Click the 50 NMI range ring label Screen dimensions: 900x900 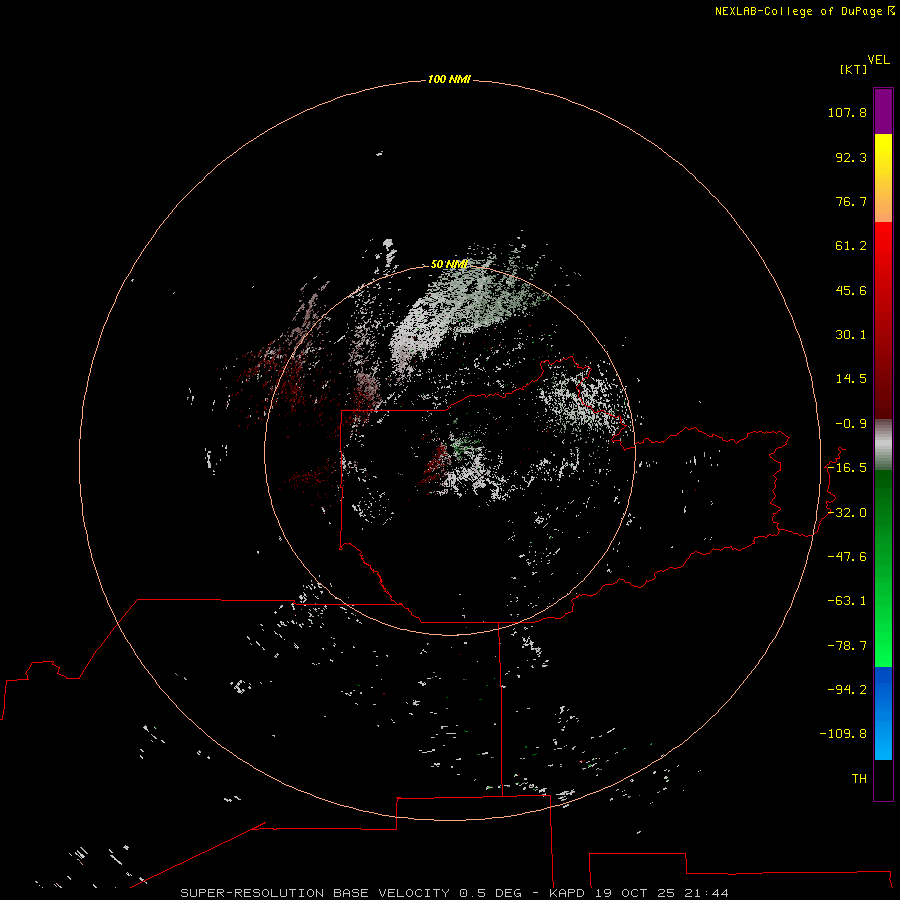(x=449, y=264)
